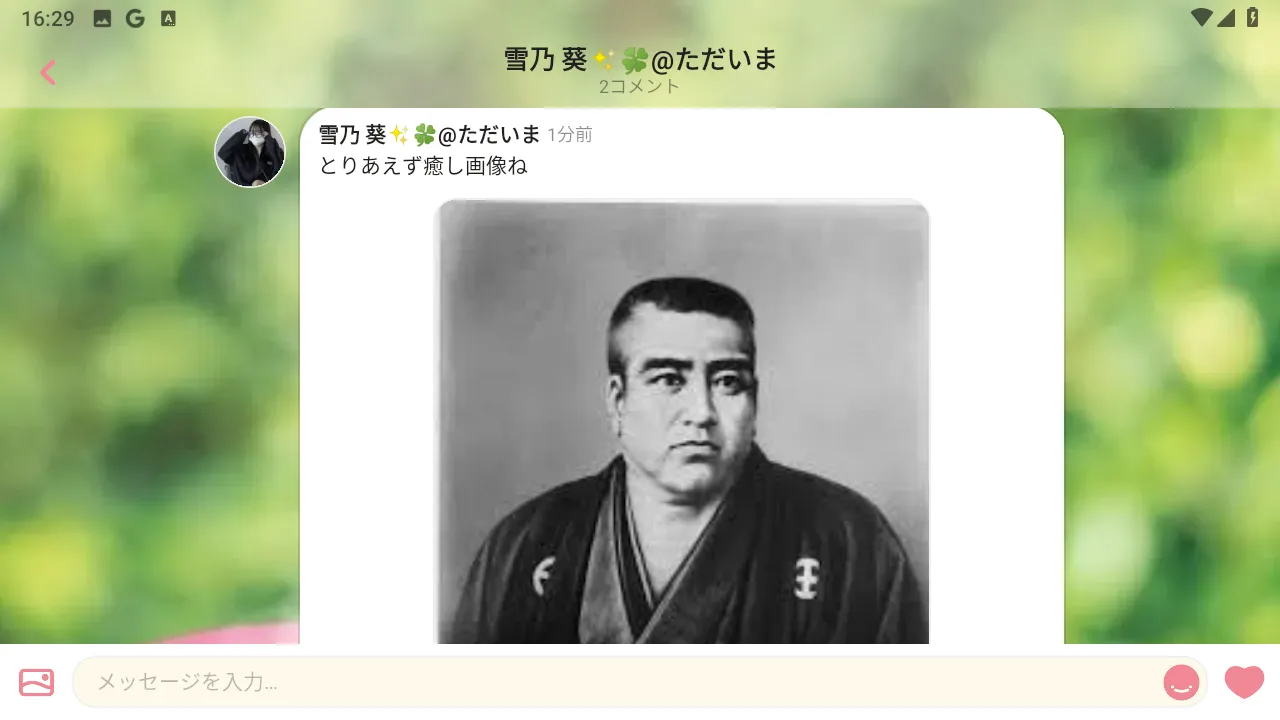1280x720 pixels.
Task: Open the posted black-and-white portrait image
Action: pyautogui.click(x=682, y=421)
